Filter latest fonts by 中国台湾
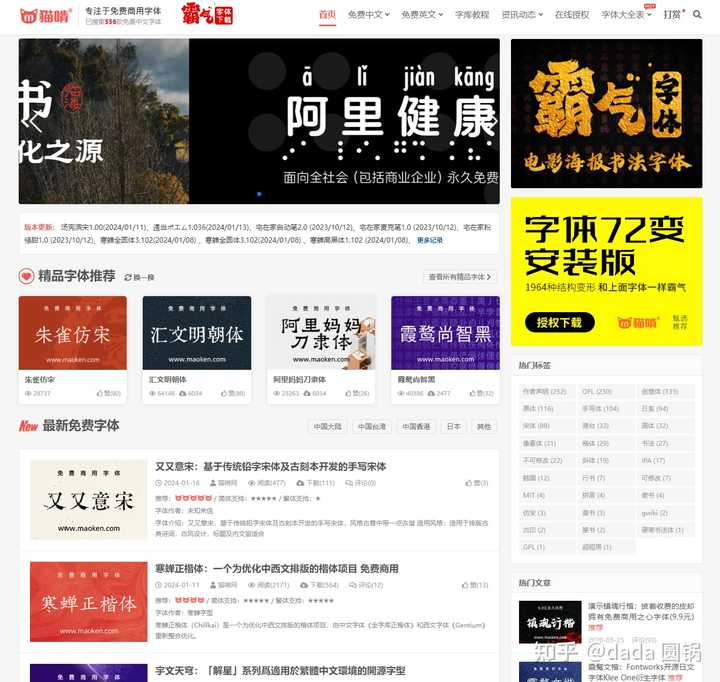 372,427
